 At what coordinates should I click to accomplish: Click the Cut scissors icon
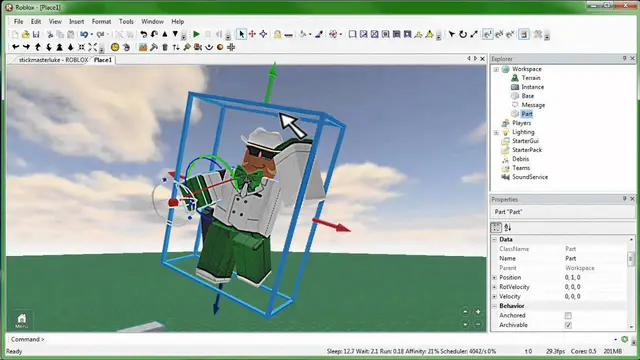pyautogui.click(x=50, y=35)
